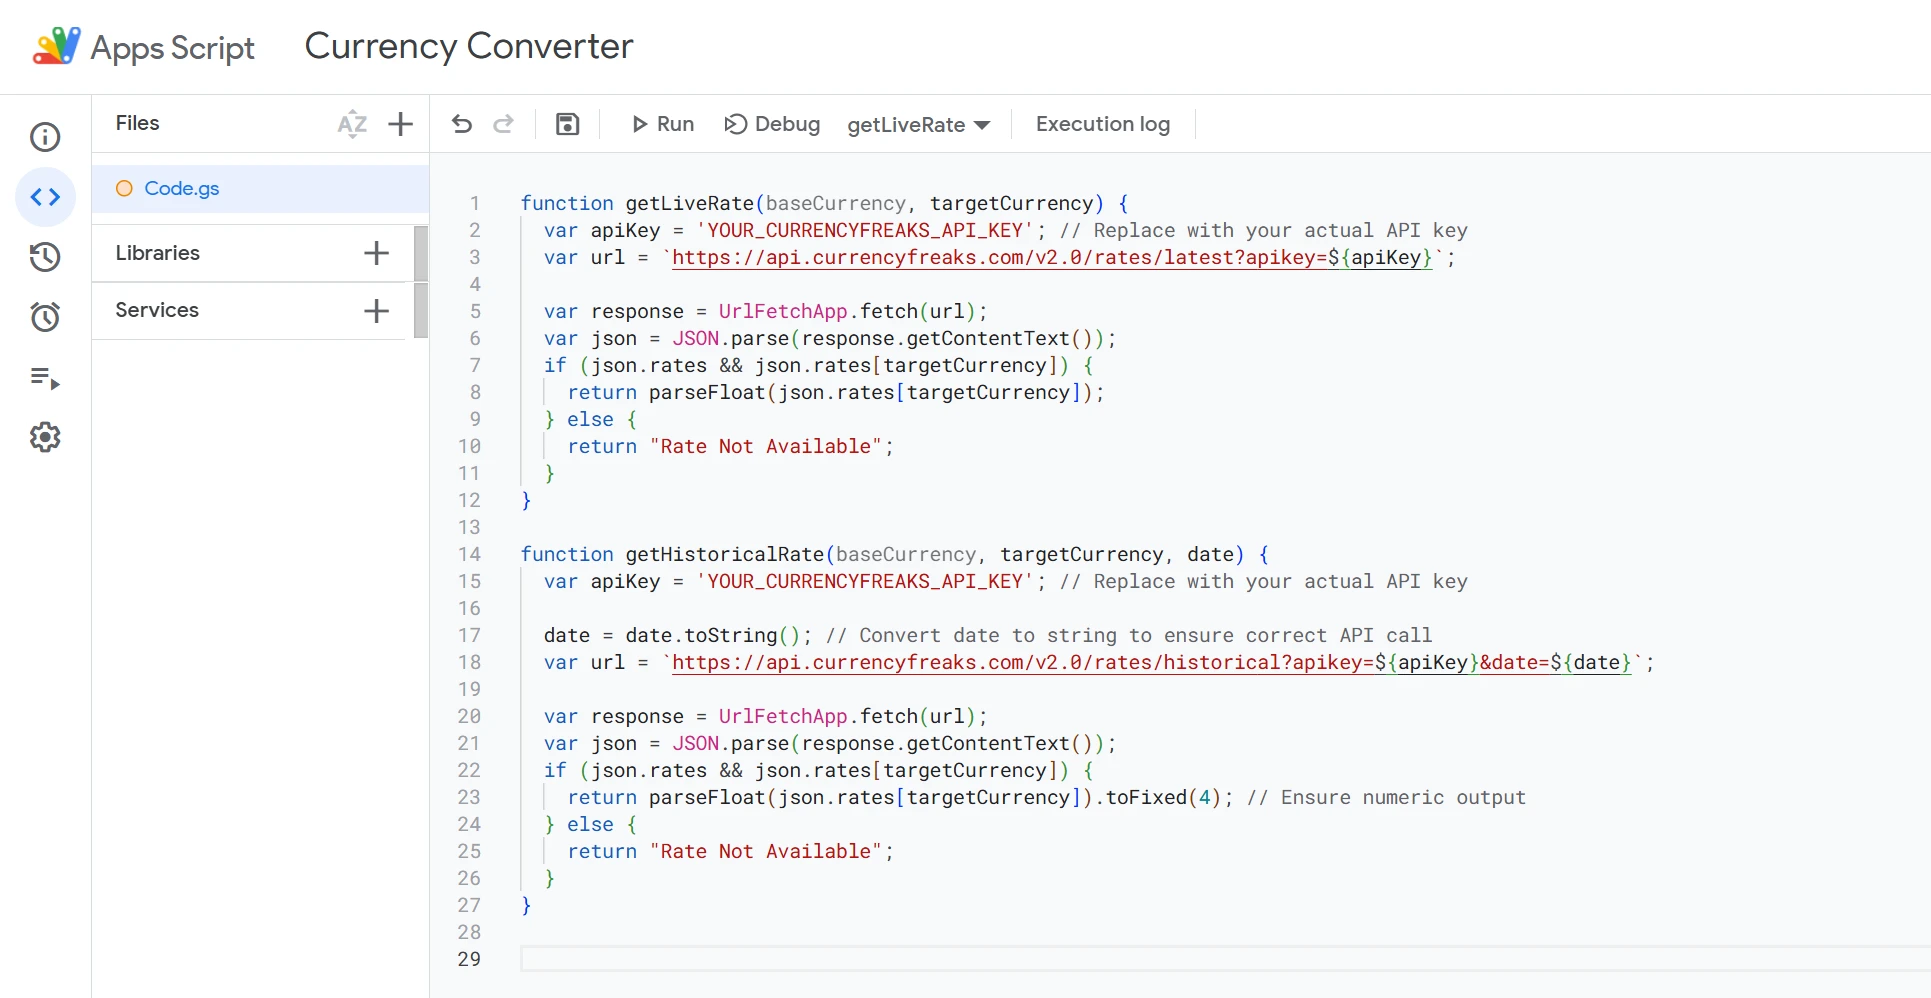Start Debug on the selected function
This screenshot has height=998, width=1931.
pos(772,124)
